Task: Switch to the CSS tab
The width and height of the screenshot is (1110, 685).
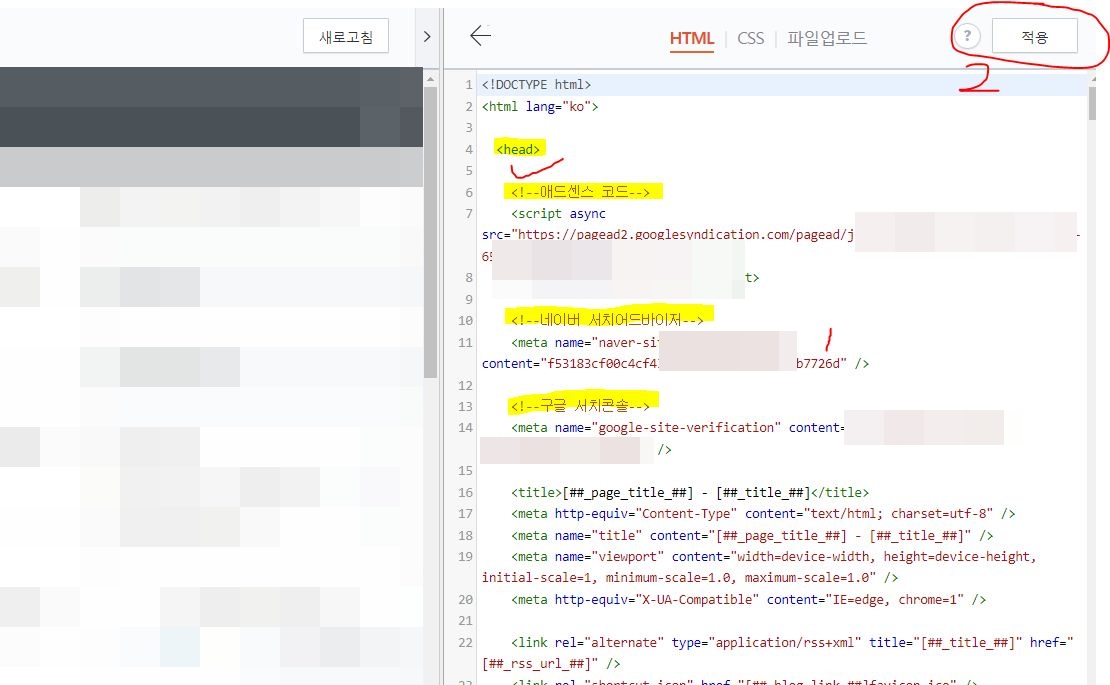Action: point(750,38)
